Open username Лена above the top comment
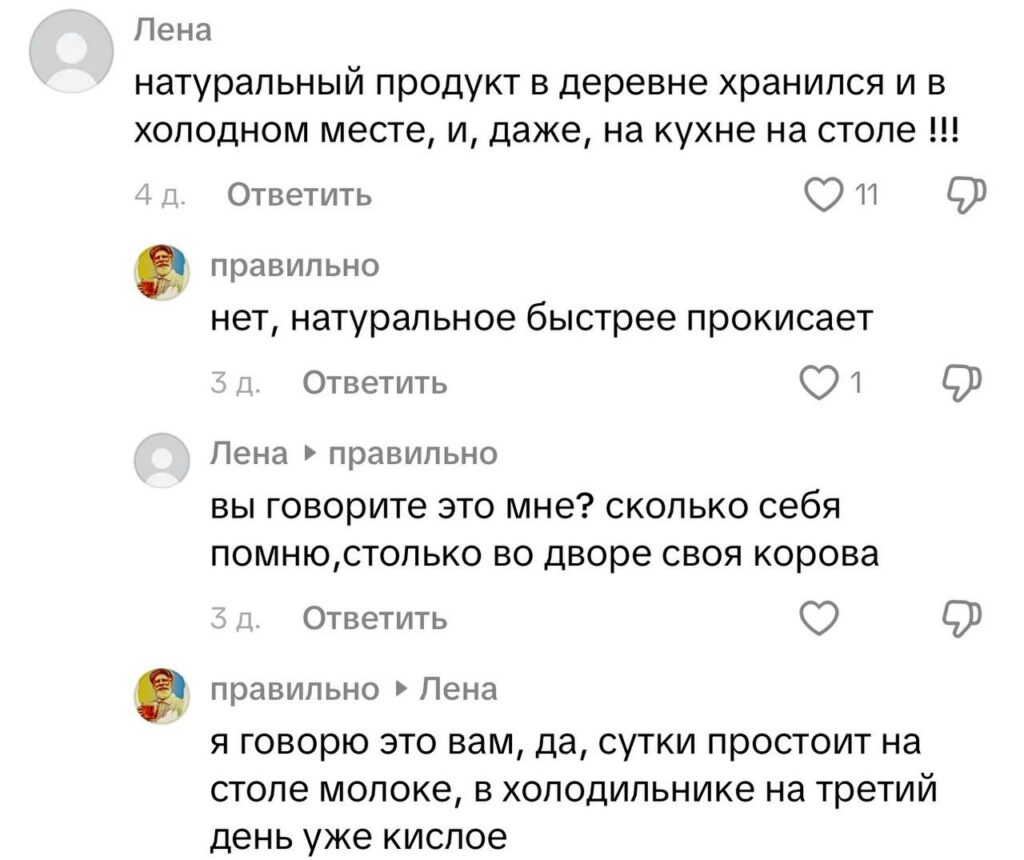Image resolution: width=1024 pixels, height=860 pixels. click(172, 31)
